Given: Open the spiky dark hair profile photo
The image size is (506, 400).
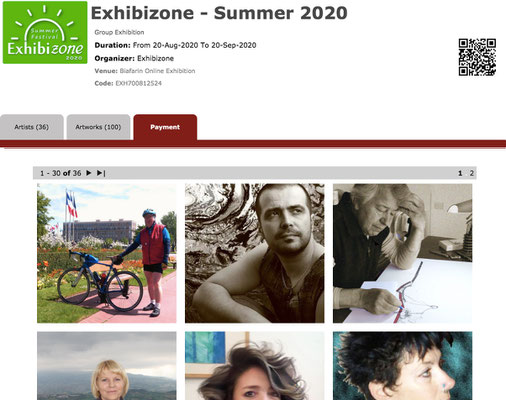Looking at the screenshot, I should tap(403, 366).
